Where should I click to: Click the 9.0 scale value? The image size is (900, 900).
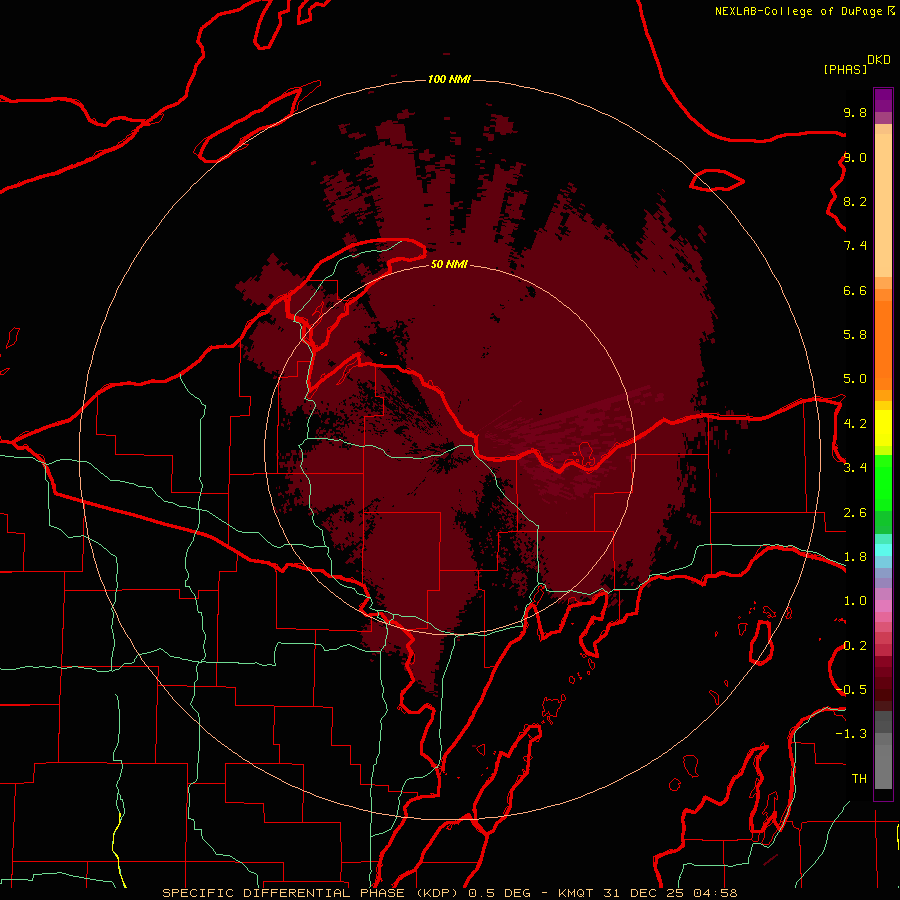click(x=855, y=157)
